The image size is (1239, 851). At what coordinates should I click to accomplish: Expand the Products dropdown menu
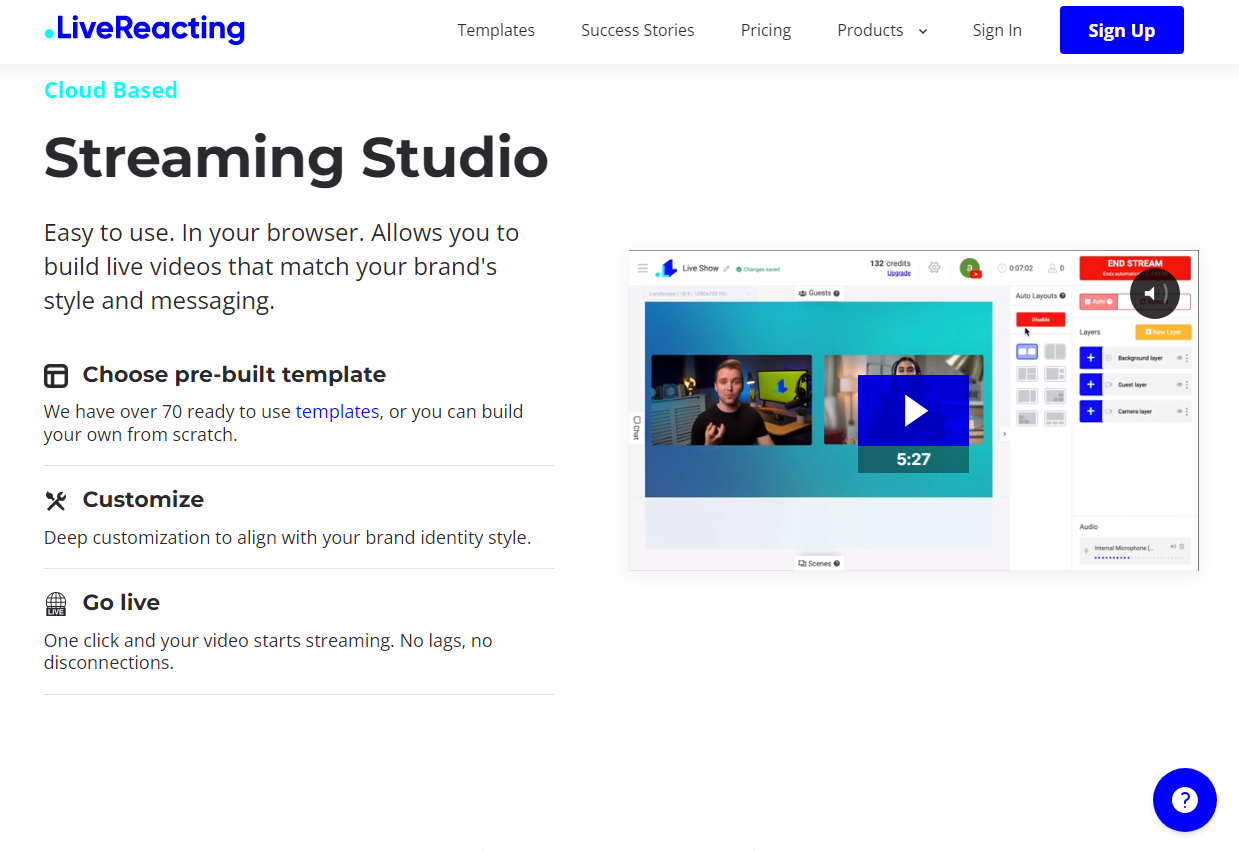click(x=883, y=30)
